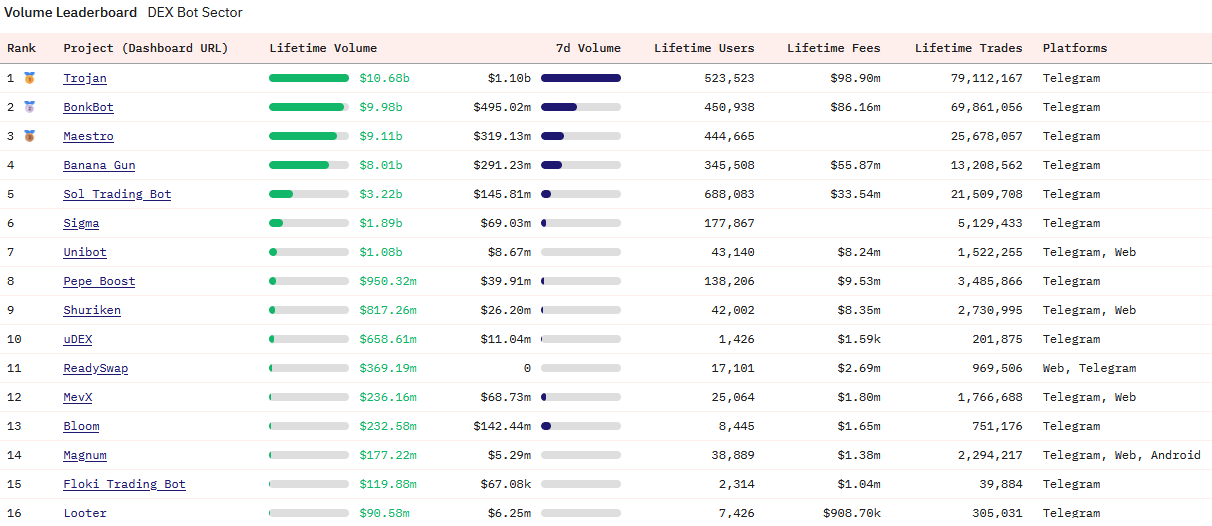Screen dimensions: 1212x526
Task: Click the silver medal icon beside rank 2
Action: coord(30,107)
